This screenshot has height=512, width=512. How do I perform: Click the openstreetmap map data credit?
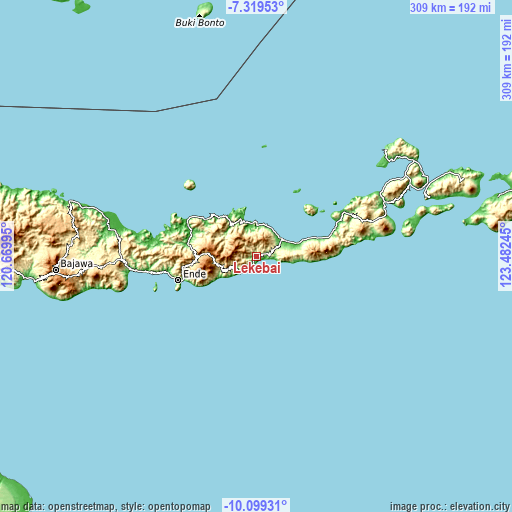click(x=105, y=507)
